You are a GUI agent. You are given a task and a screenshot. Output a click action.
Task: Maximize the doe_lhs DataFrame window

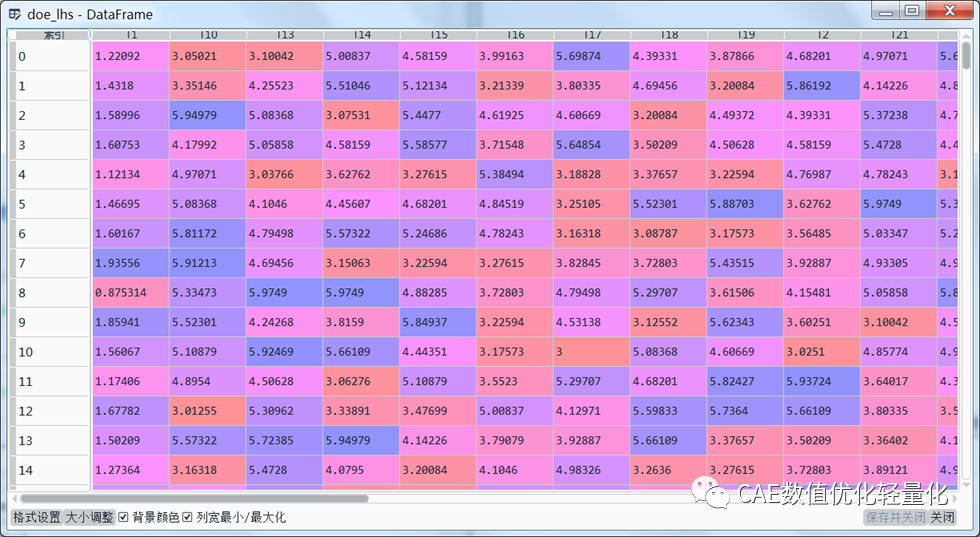(912, 11)
